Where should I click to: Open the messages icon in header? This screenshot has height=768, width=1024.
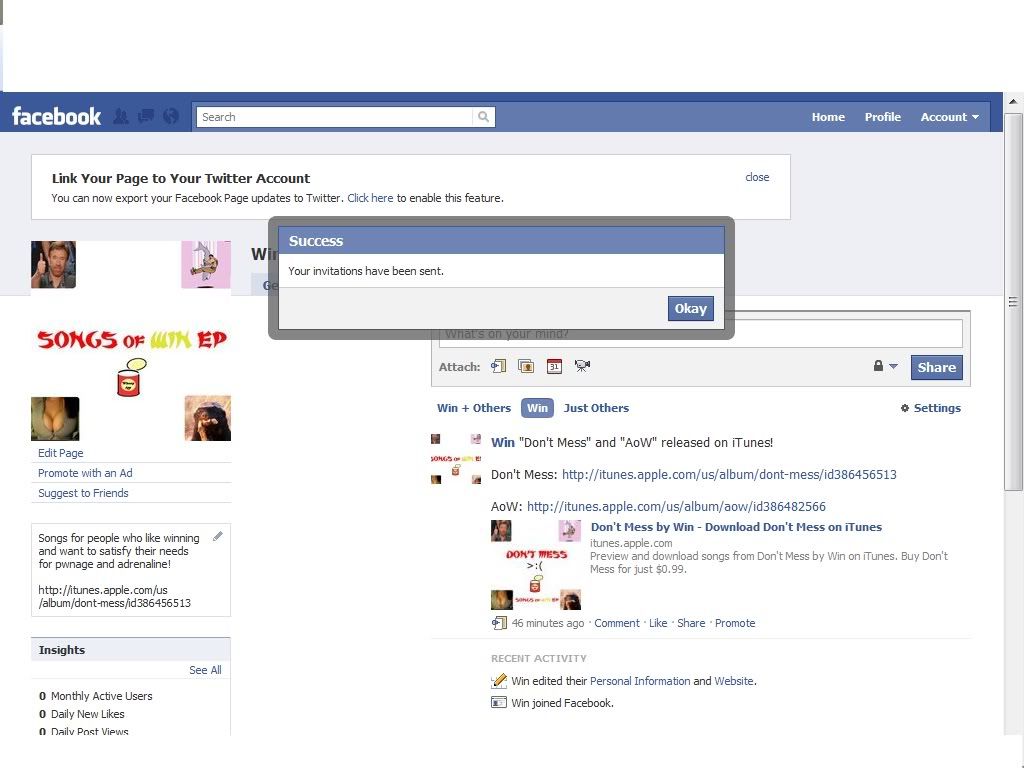146,116
